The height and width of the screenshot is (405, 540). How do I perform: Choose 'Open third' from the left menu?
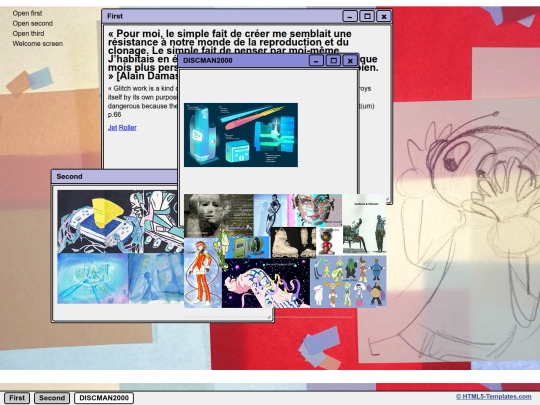pos(28,33)
